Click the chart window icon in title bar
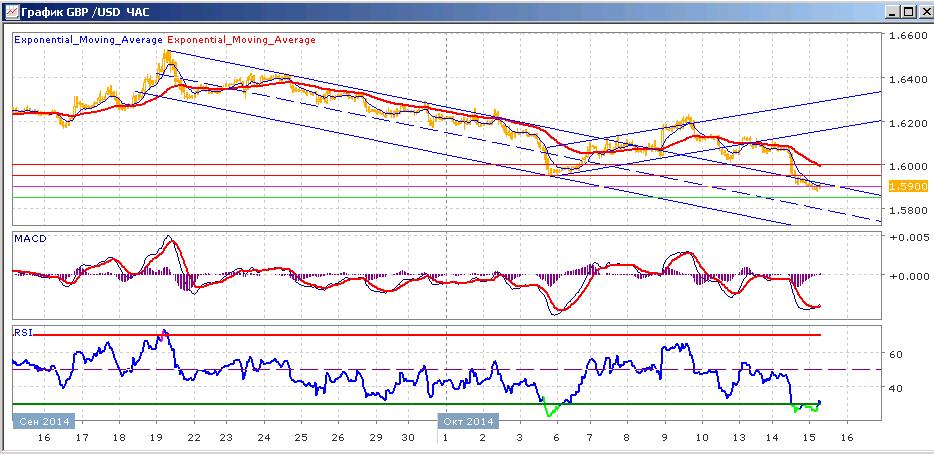This screenshot has height=454, width=934. pyautogui.click(x=11, y=11)
